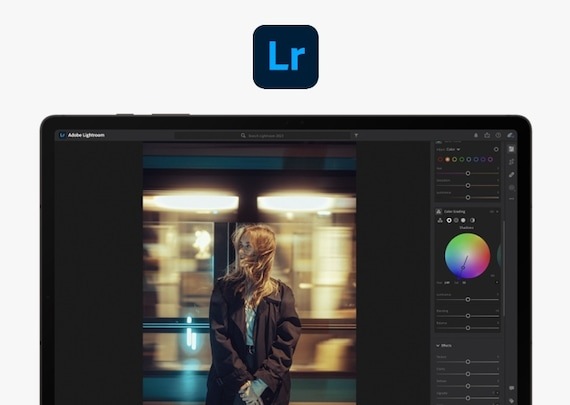This screenshot has width=570, height=405.
Task: Click the Lightroom Lr app logo
Action: (x=286, y=57)
